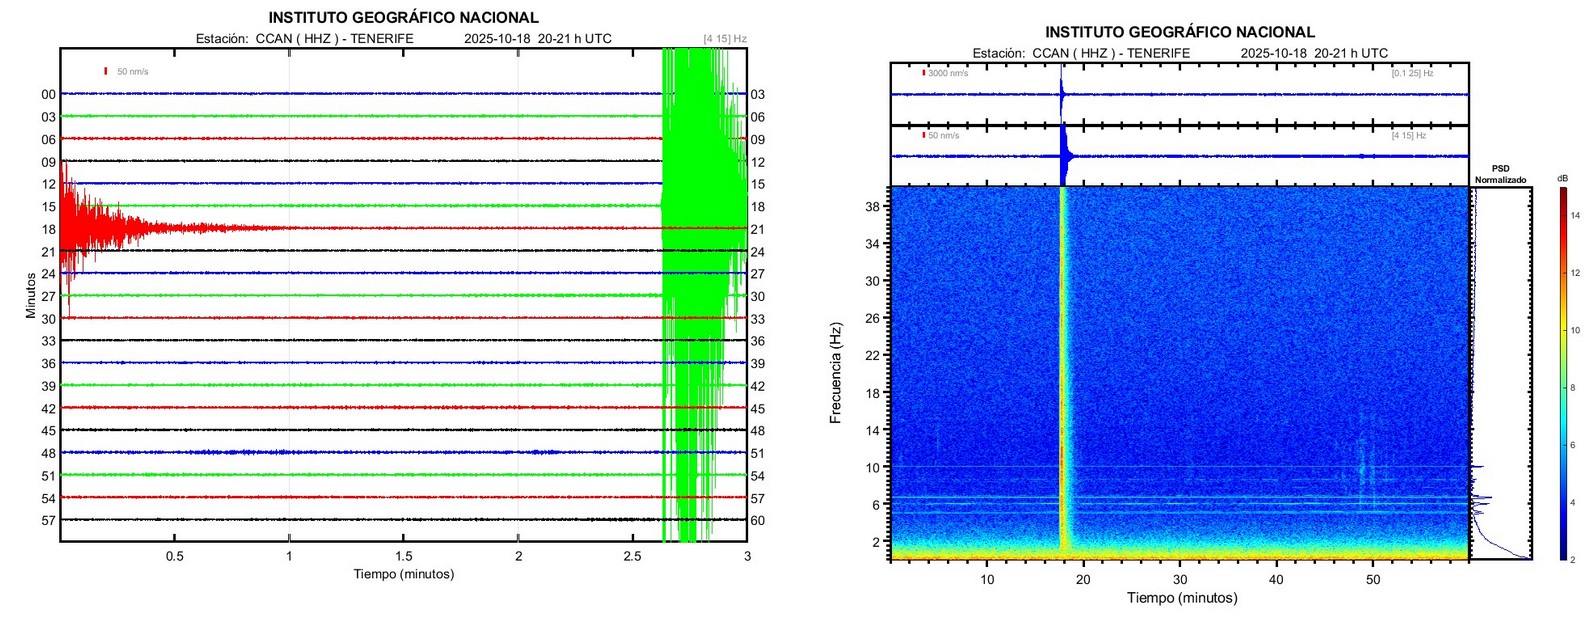Click the 2025-10-18 20-21 h UTC date above the spectrogram
The width and height of the screenshot is (1596, 629).
(1314, 53)
